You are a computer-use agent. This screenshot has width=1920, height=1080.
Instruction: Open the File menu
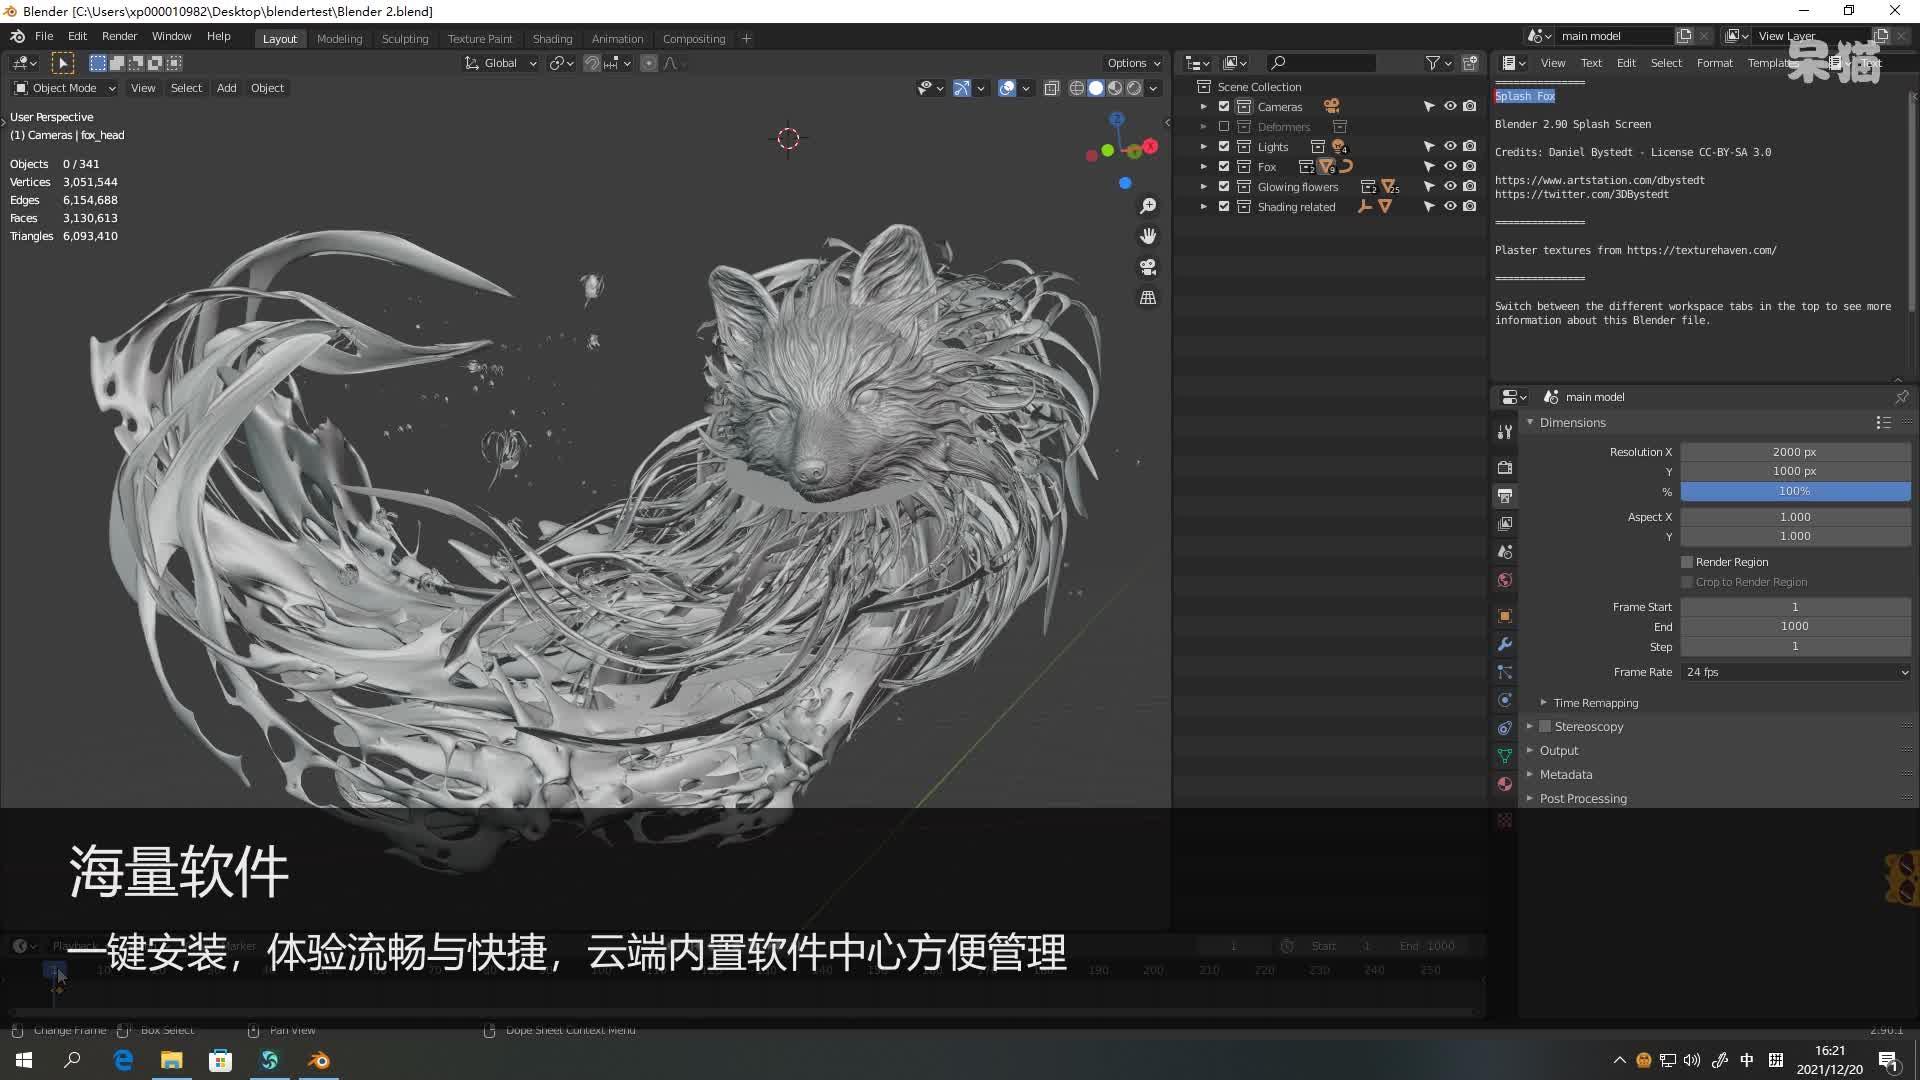point(44,36)
